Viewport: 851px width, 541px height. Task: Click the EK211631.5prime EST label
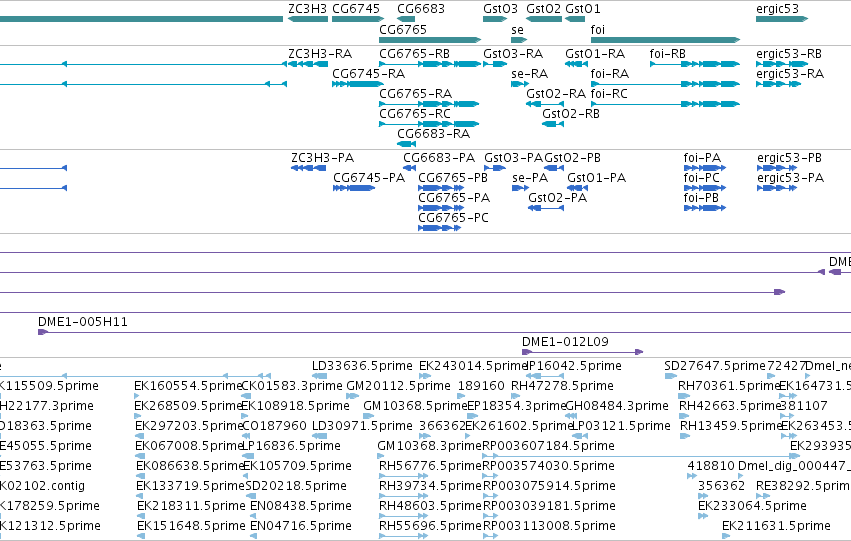[776, 526]
